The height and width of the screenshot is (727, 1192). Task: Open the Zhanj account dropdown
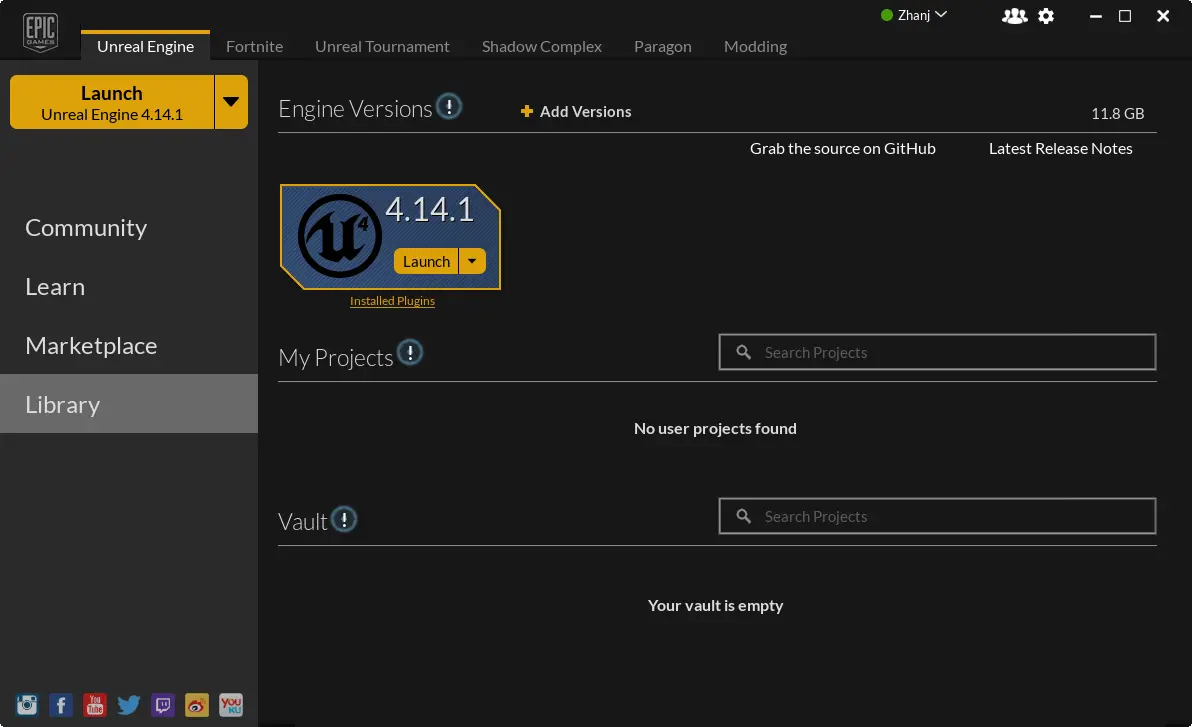[922, 15]
